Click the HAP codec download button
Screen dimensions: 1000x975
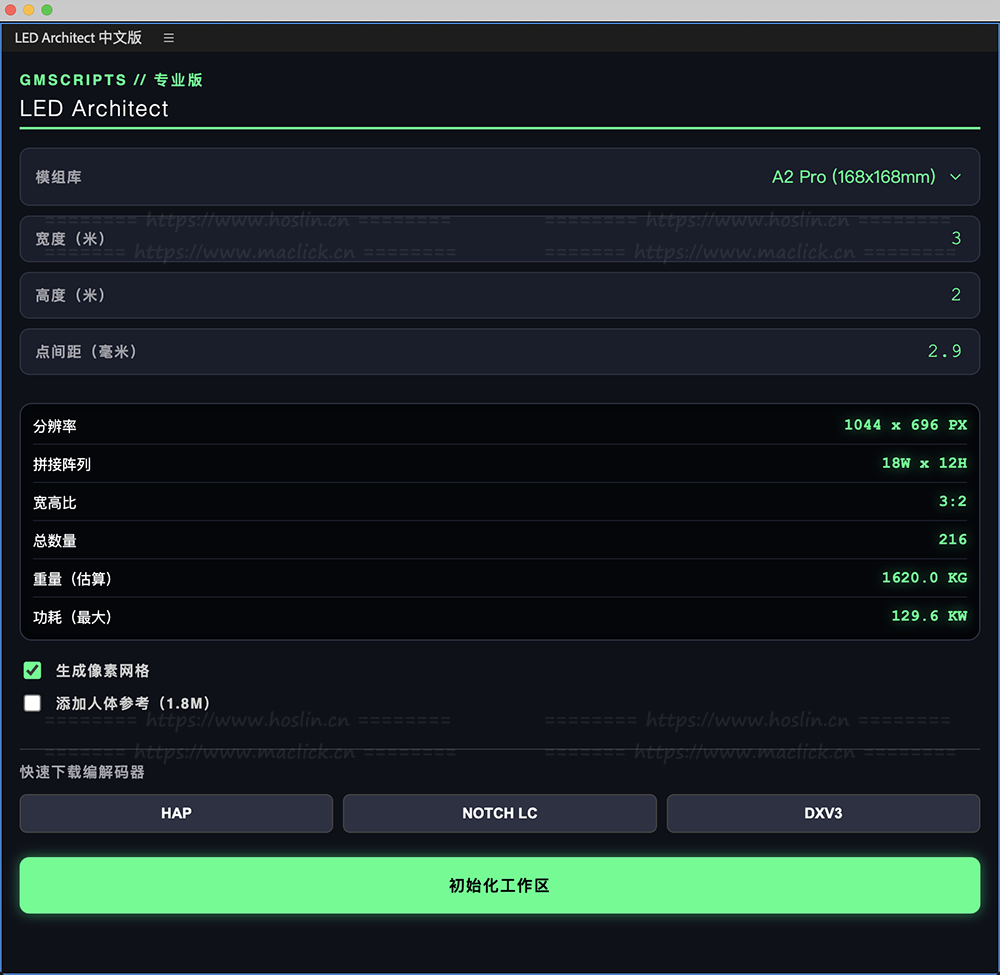point(176,813)
